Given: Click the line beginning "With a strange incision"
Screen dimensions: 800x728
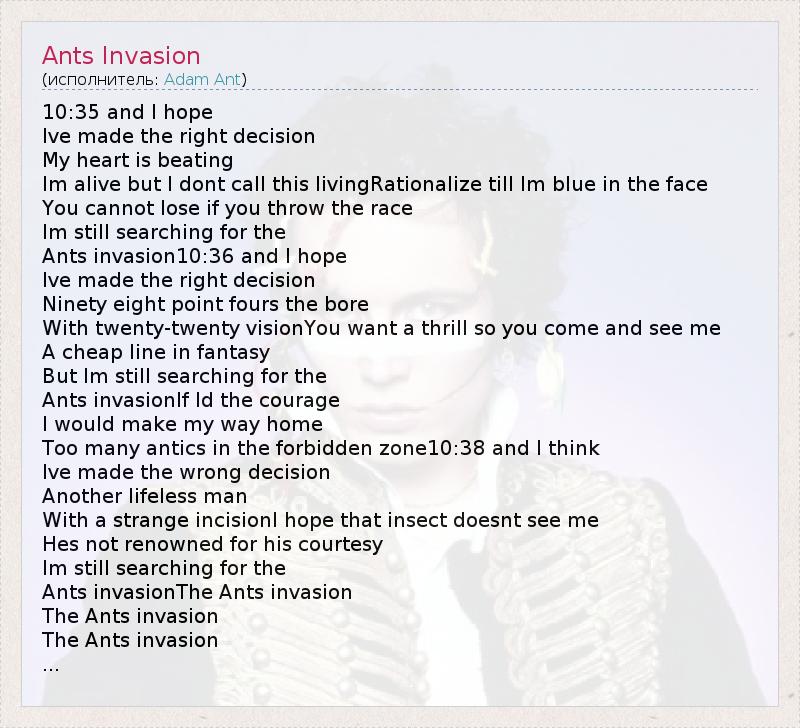Looking at the screenshot, I should click(320, 520).
